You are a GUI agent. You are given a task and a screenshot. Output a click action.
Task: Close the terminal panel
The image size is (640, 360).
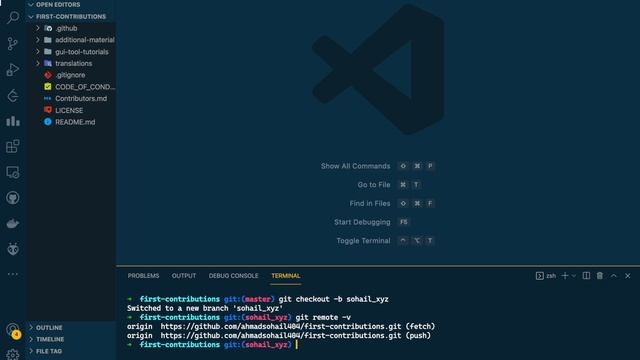628,276
